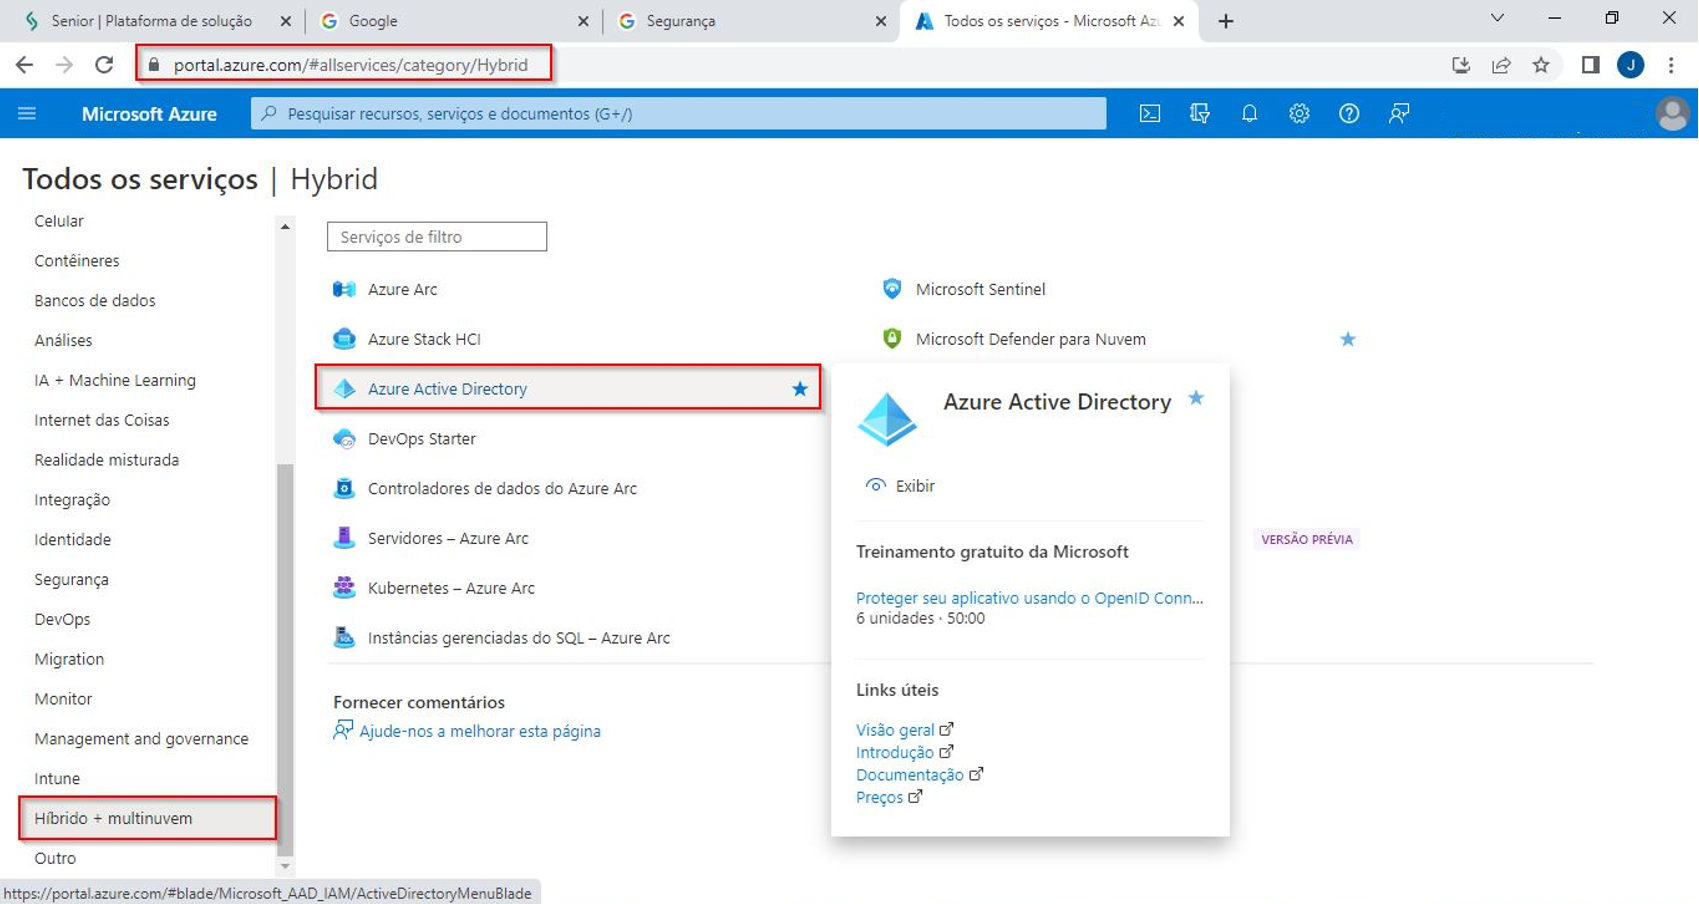Toggle favorite star on Azure Active Directory row
The height and width of the screenshot is (904, 1699).
coord(799,389)
